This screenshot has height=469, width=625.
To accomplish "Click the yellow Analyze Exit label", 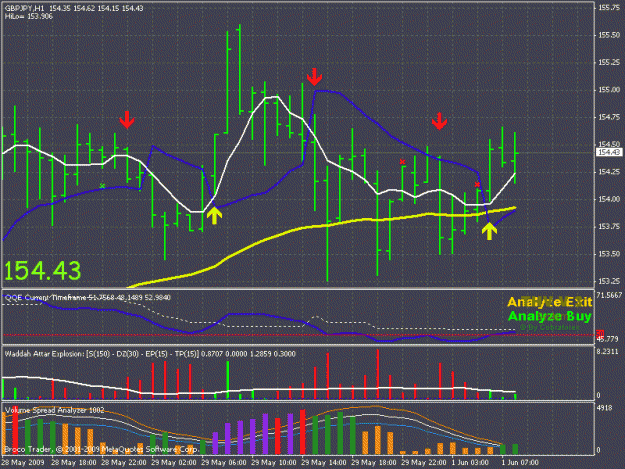I will click(550, 302).
